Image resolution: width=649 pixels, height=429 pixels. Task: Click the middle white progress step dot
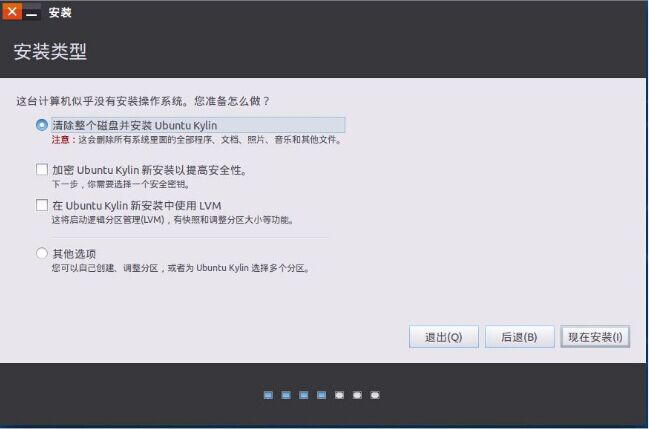tap(357, 395)
